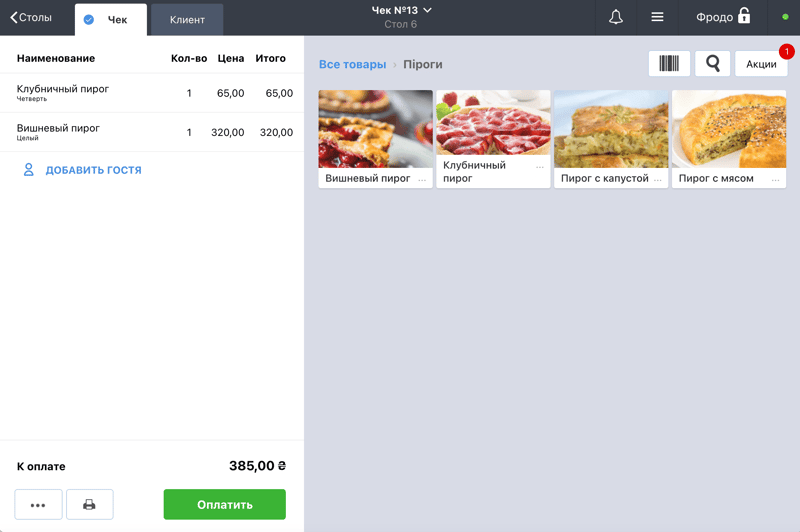This screenshot has height=532, width=800.
Task: Click the green connection status dot
Action: (x=785, y=17)
